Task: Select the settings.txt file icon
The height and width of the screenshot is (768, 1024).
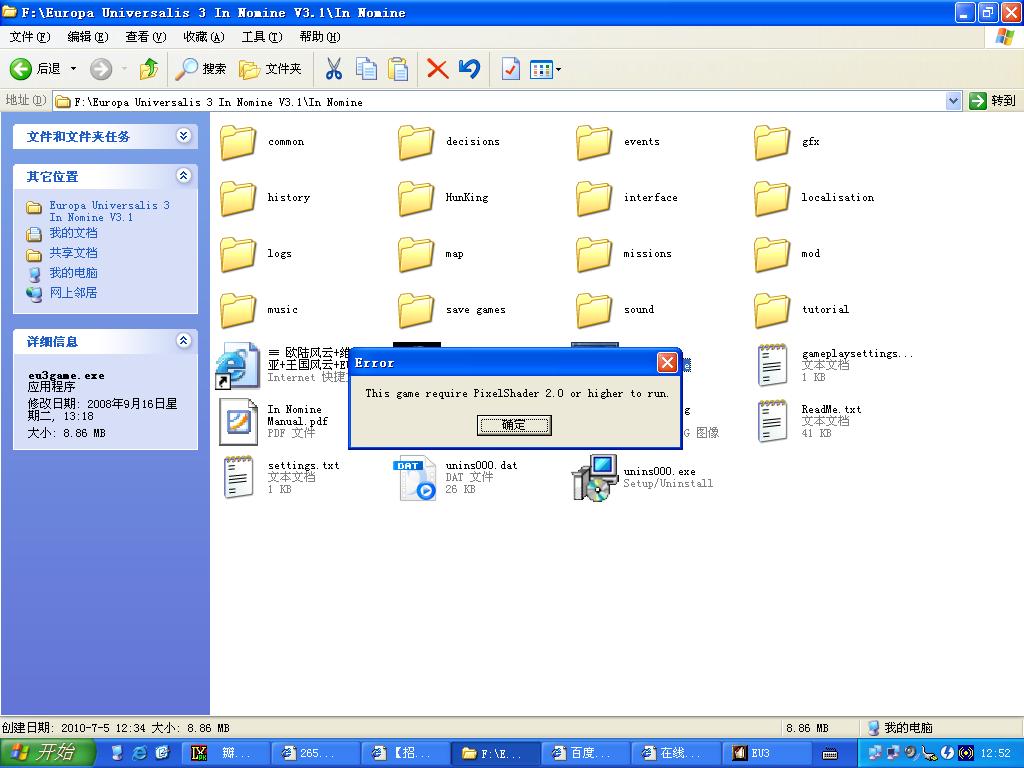Action: click(238, 477)
